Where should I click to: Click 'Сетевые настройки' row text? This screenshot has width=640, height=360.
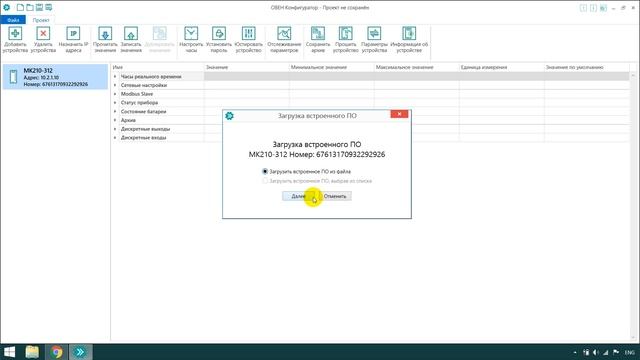point(144,85)
